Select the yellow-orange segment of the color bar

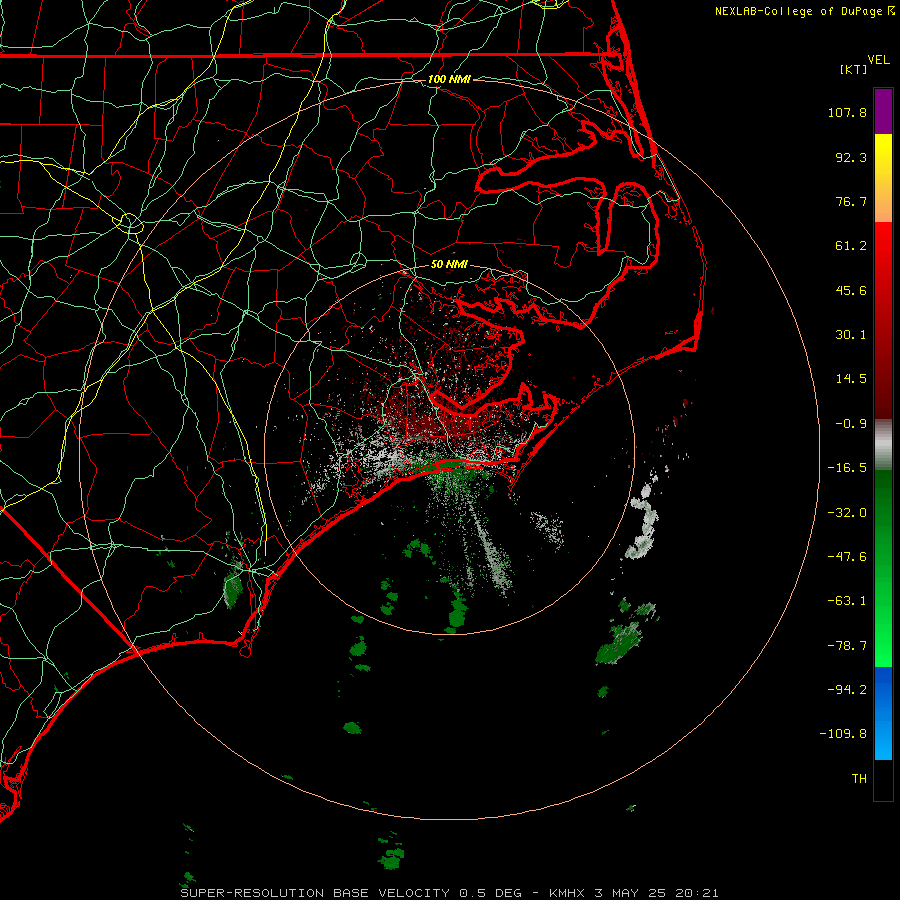pyautogui.click(x=883, y=178)
